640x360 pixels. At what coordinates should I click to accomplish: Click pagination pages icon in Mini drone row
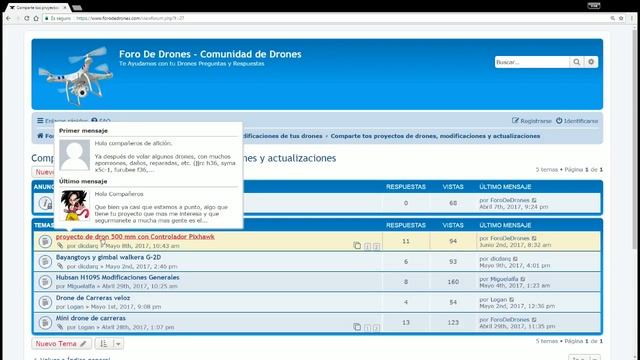tap(357, 327)
